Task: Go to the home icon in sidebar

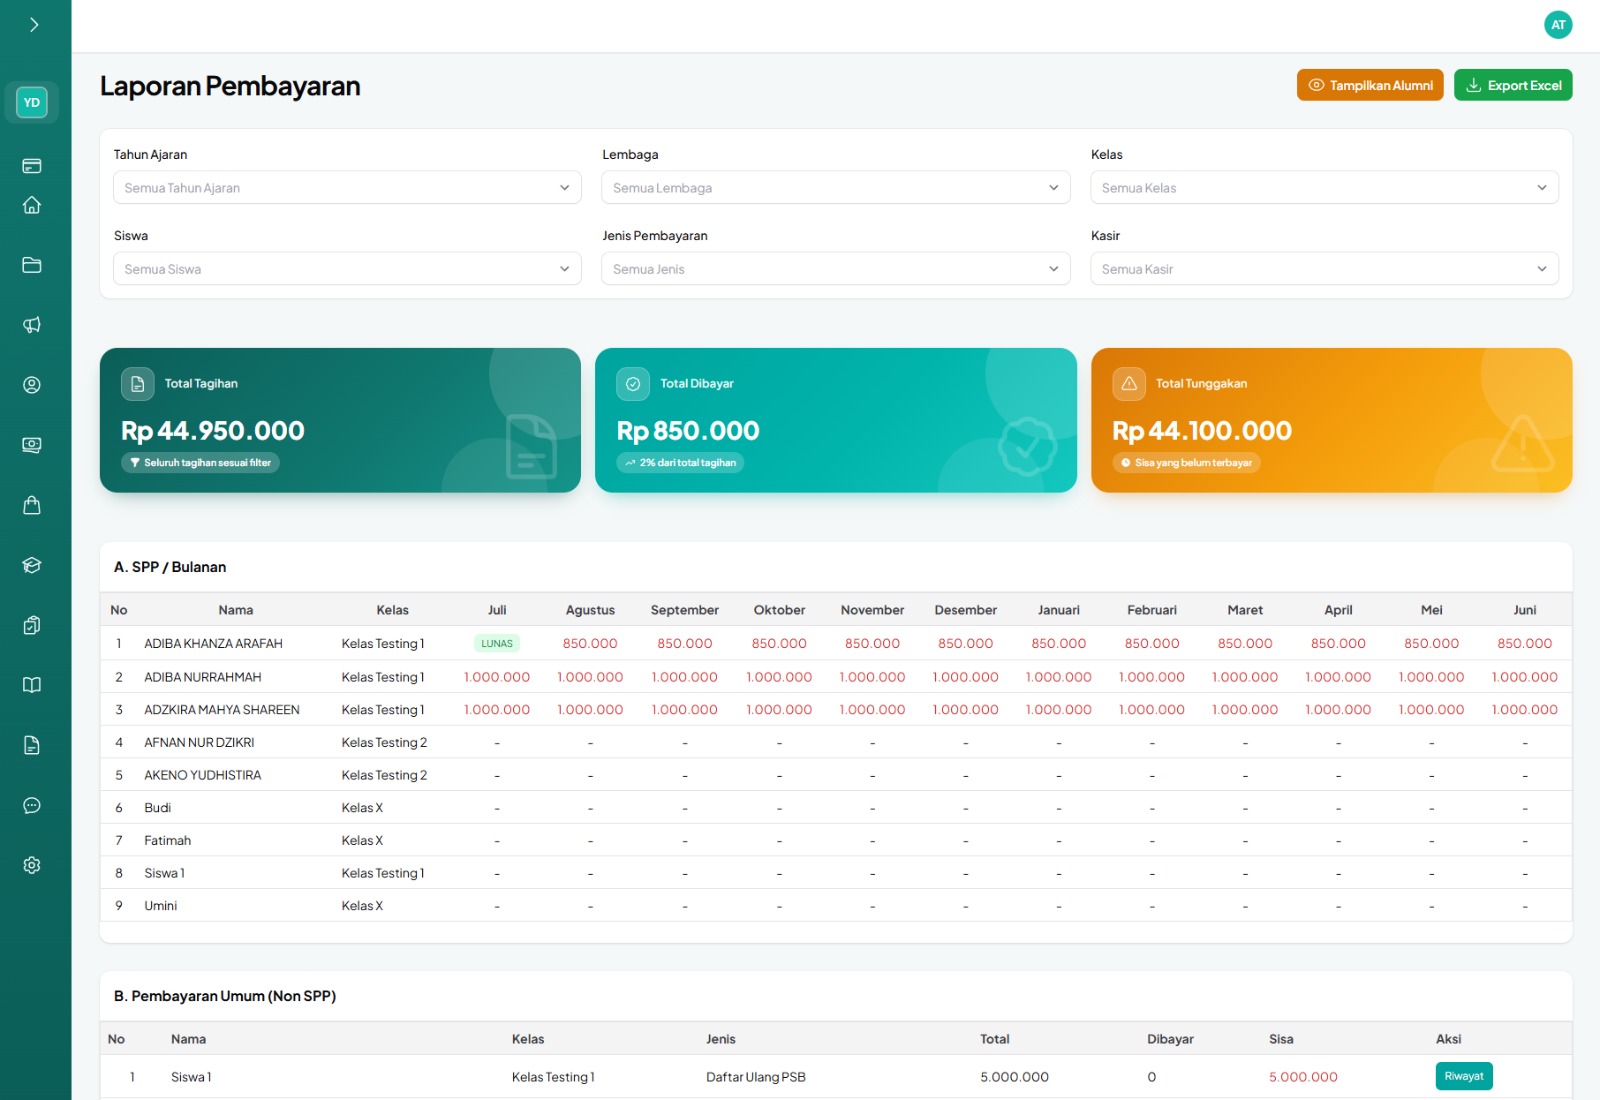Action: click(32, 205)
